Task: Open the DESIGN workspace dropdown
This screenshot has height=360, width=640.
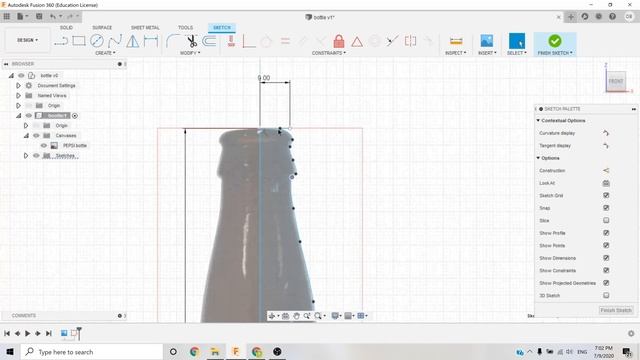Action: 27,40
